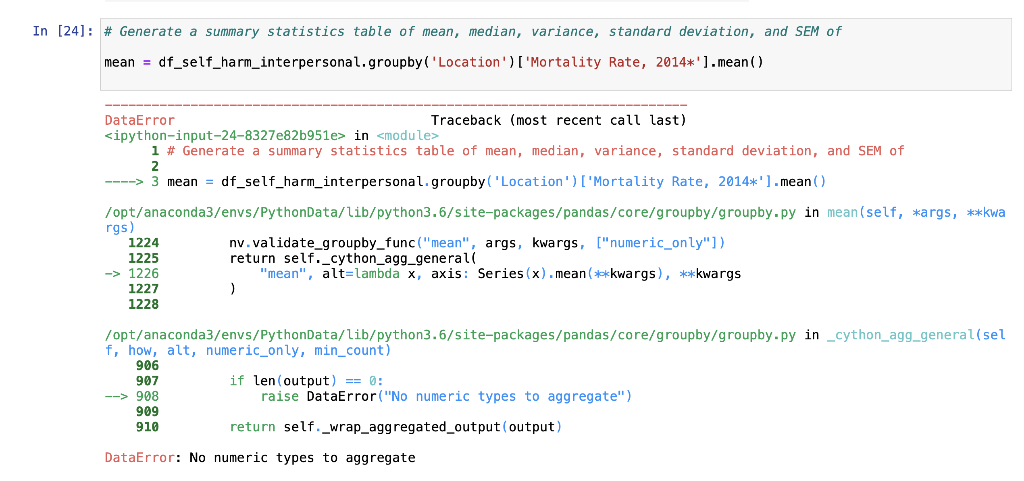
Task: Click line 907 'if len(output) == 0:'
Action: 260,381
